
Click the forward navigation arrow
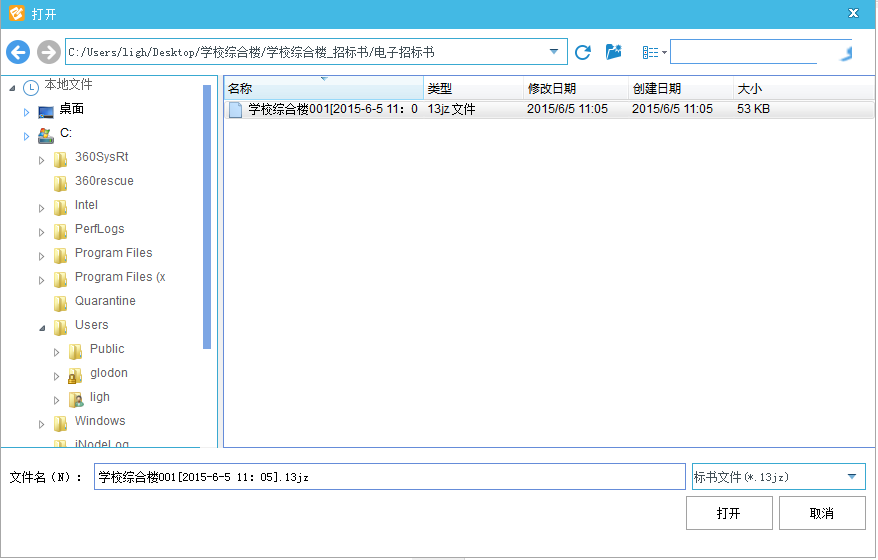(x=48, y=52)
